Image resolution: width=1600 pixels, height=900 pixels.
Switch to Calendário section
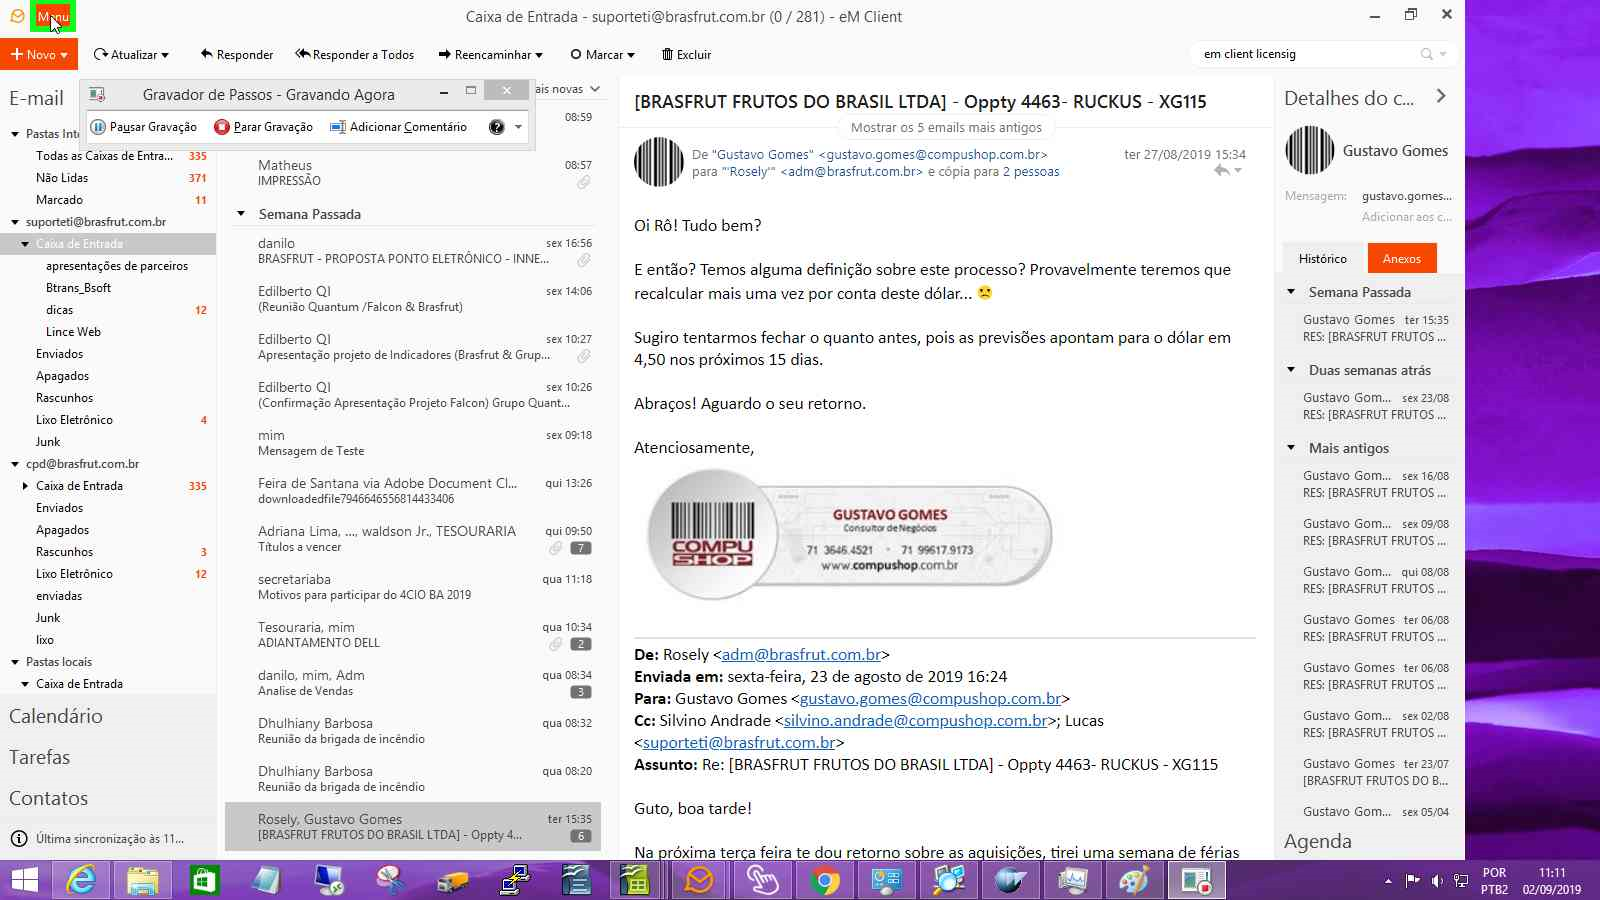56,716
